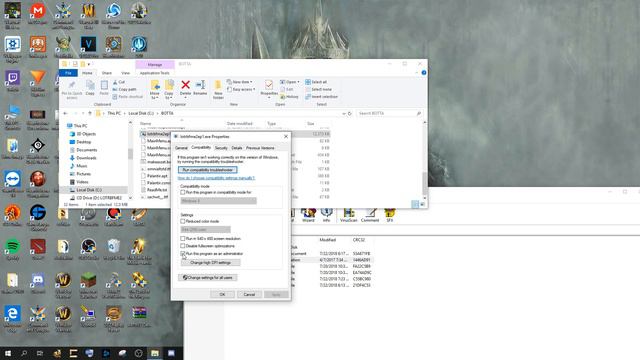Screen dimensions: 640x360
Task: Open the View ribbon tab
Action: (x=126, y=73)
